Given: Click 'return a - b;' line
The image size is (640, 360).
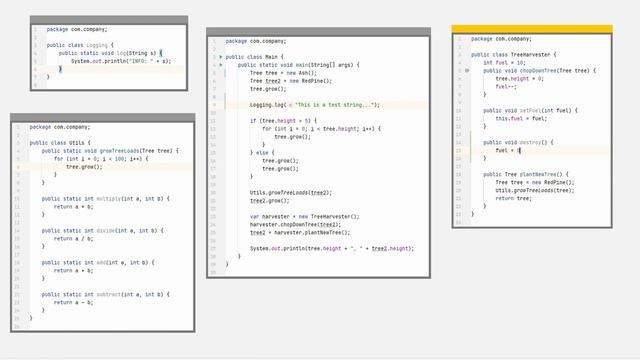Looking at the screenshot, I should coord(73,302).
